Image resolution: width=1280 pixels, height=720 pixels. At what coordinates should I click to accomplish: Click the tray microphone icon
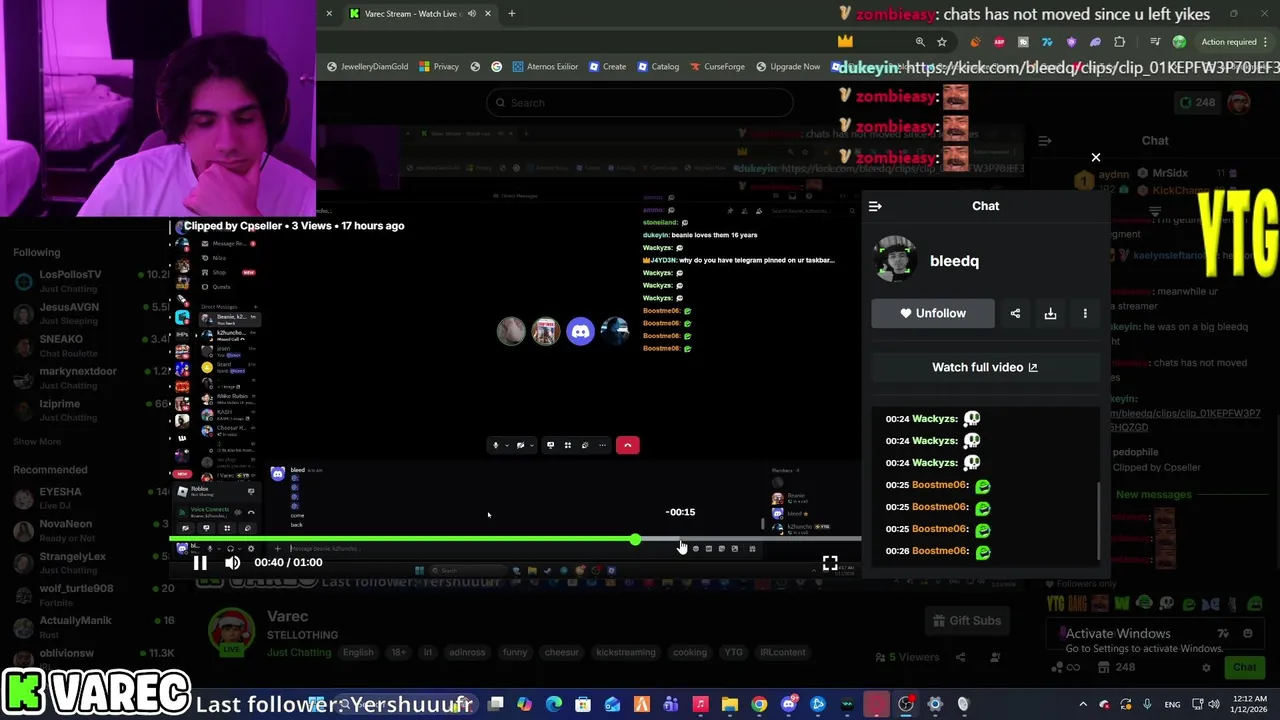1147,705
